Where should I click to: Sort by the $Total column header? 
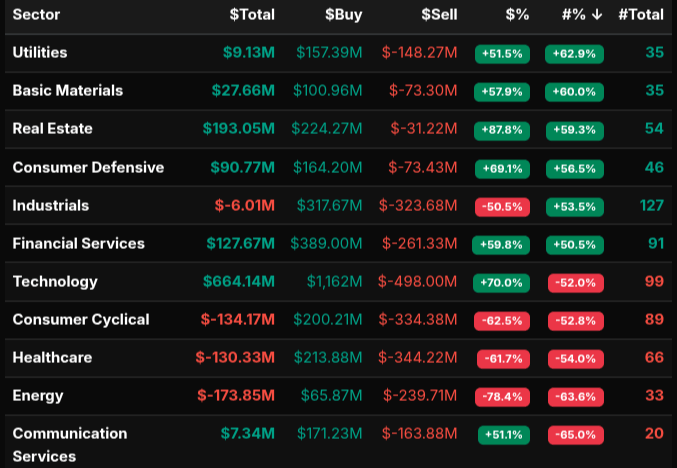click(252, 15)
